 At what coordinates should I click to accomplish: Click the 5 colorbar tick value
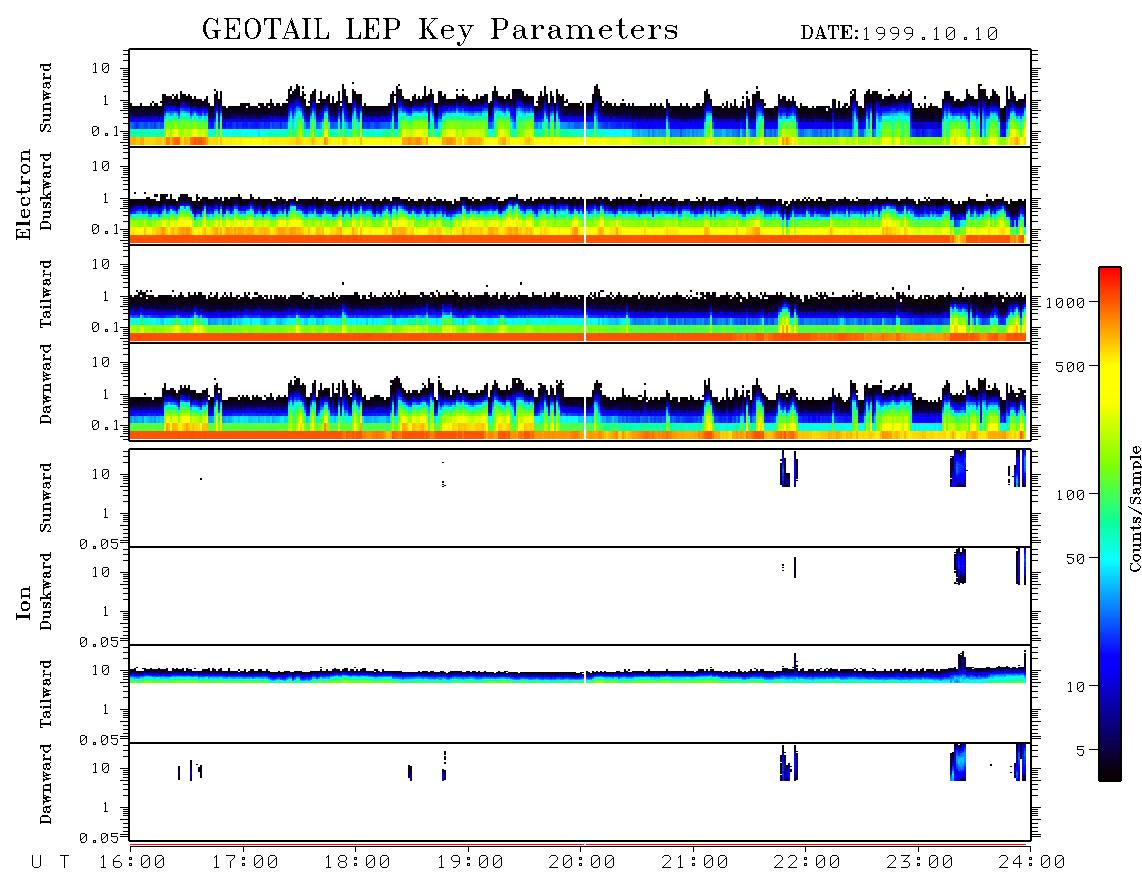pyautogui.click(x=1080, y=752)
